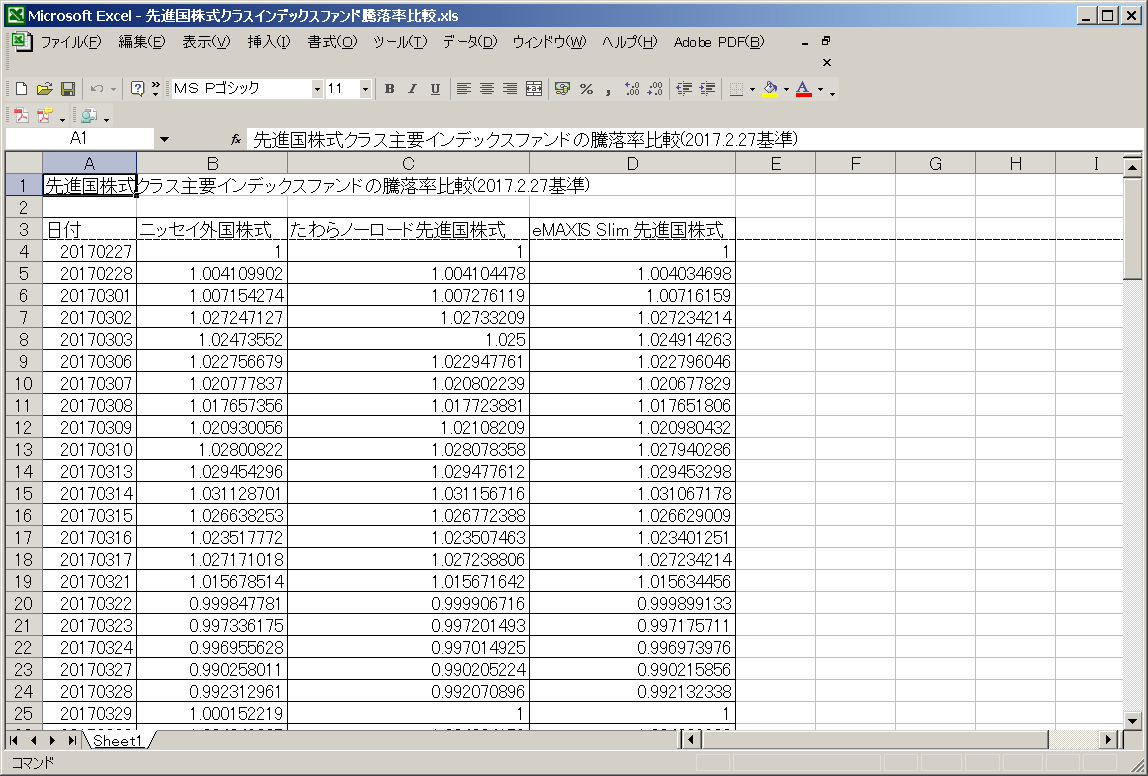Click the insert function fx button
This screenshot has height=776, width=1148.
[x=236, y=138]
